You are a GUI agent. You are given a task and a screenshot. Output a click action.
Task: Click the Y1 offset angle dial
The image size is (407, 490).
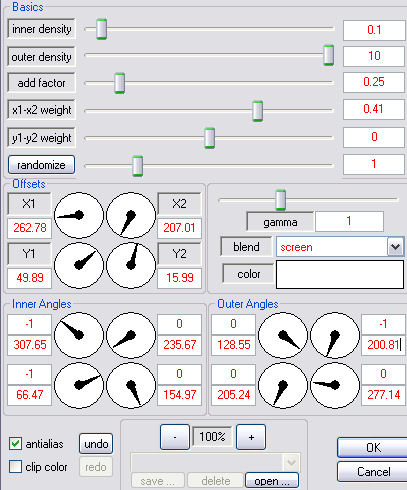click(x=79, y=265)
